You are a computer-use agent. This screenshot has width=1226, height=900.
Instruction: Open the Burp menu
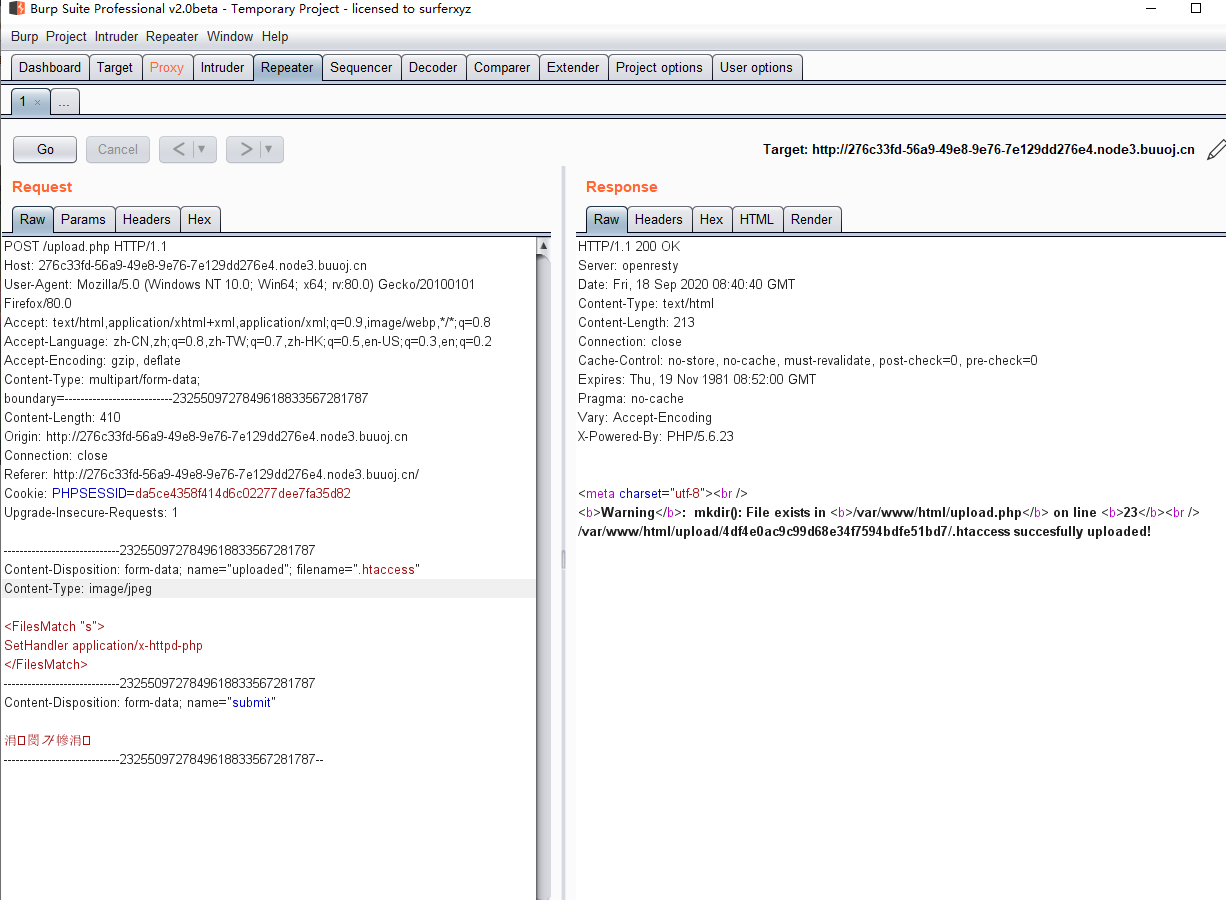pyautogui.click(x=25, y=36)
